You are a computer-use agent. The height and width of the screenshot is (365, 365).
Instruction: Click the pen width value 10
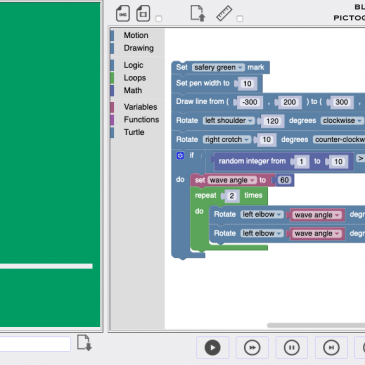(247, 83)
